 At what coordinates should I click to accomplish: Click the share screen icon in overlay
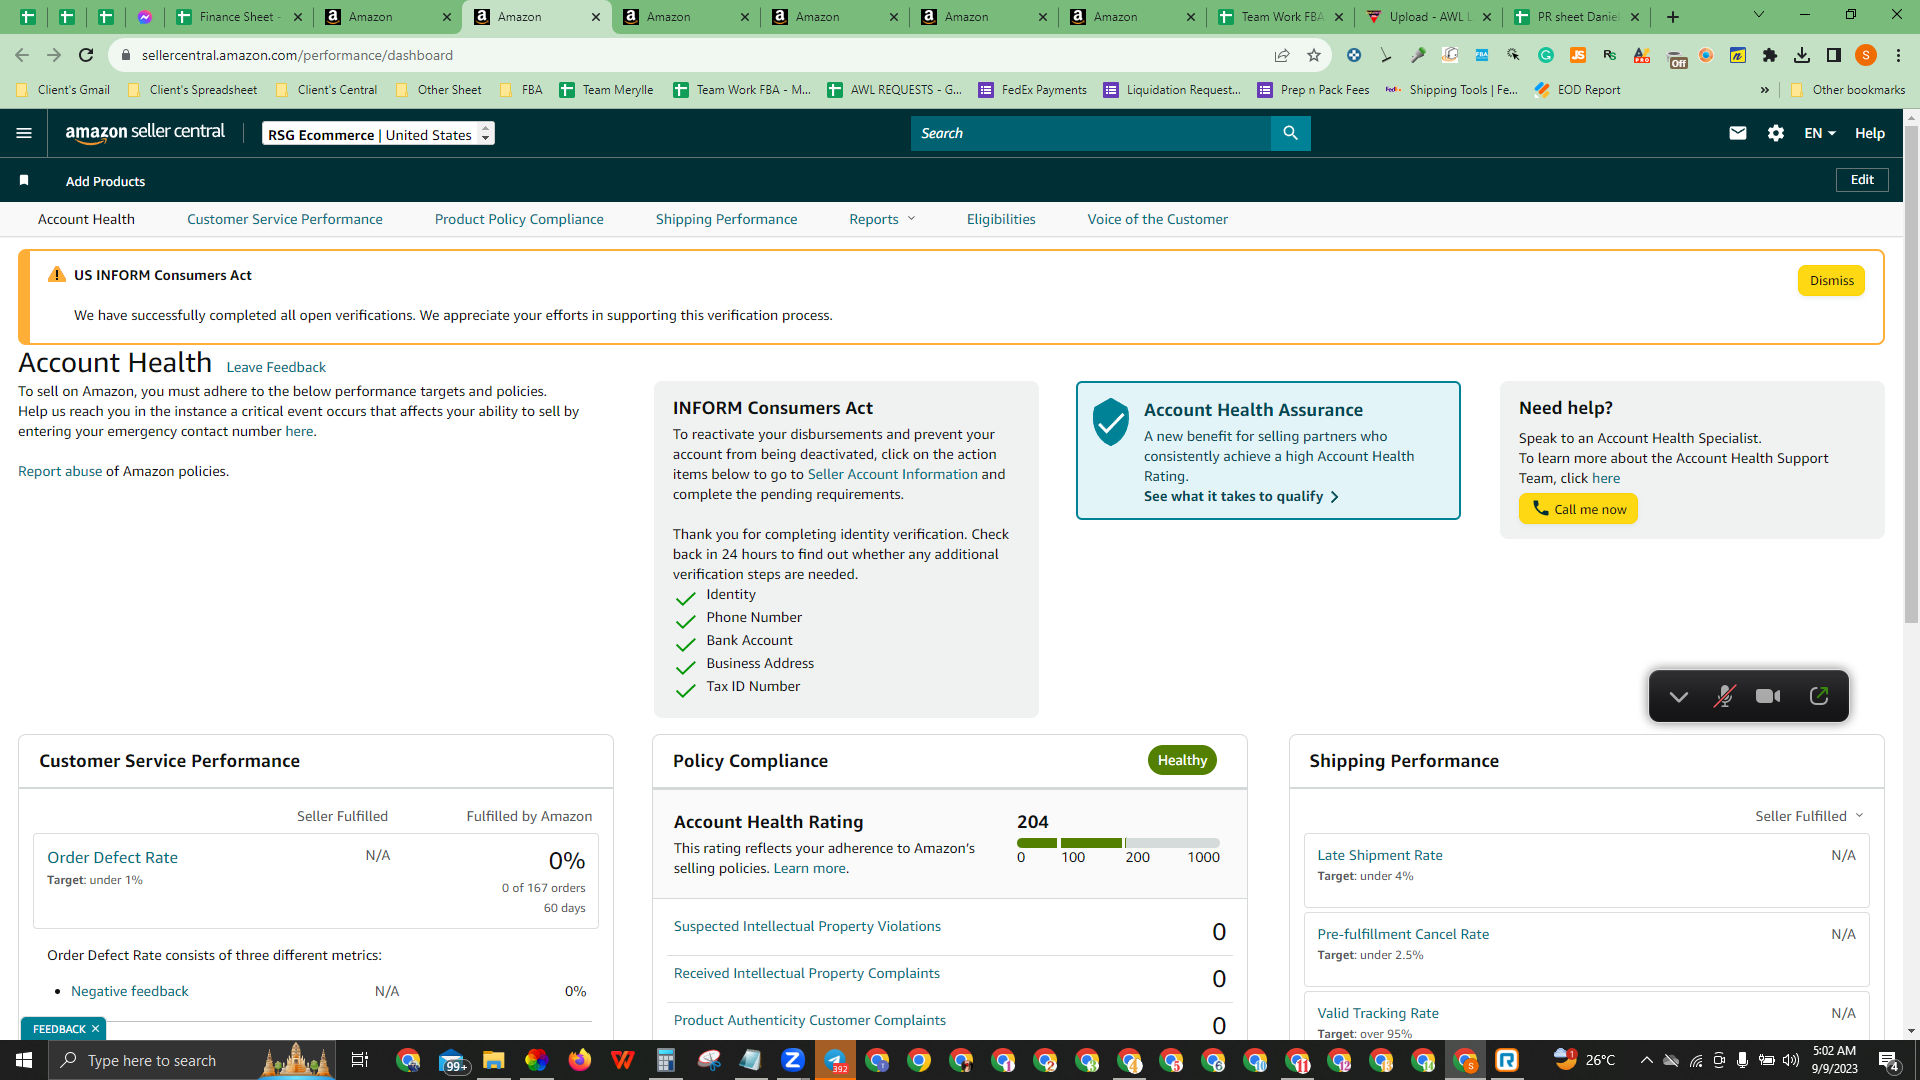point(1819,697)
